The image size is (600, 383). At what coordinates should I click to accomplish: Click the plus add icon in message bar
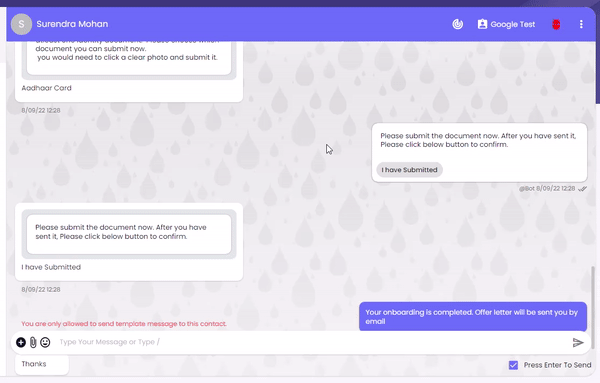point(21,342)
